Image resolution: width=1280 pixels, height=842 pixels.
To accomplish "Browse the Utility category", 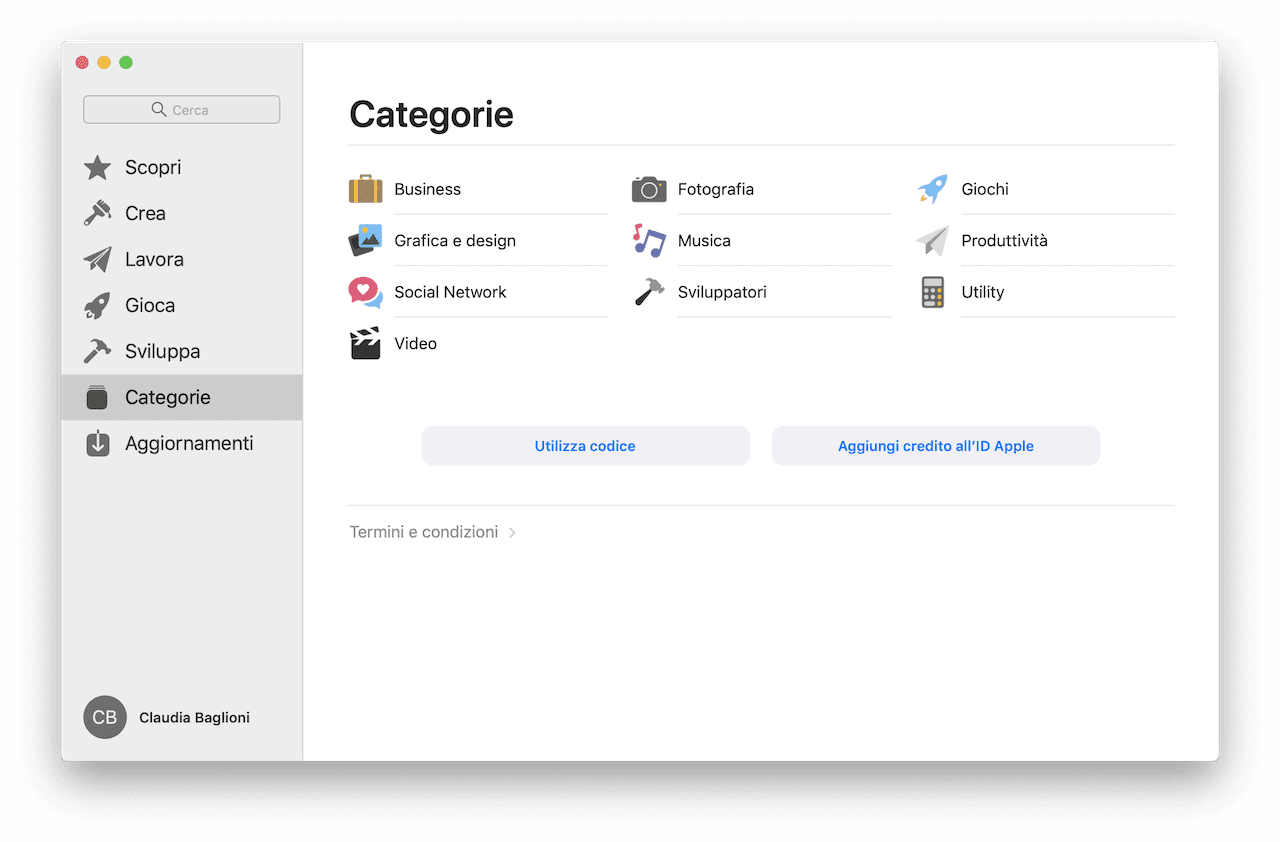I will (983, 292).
